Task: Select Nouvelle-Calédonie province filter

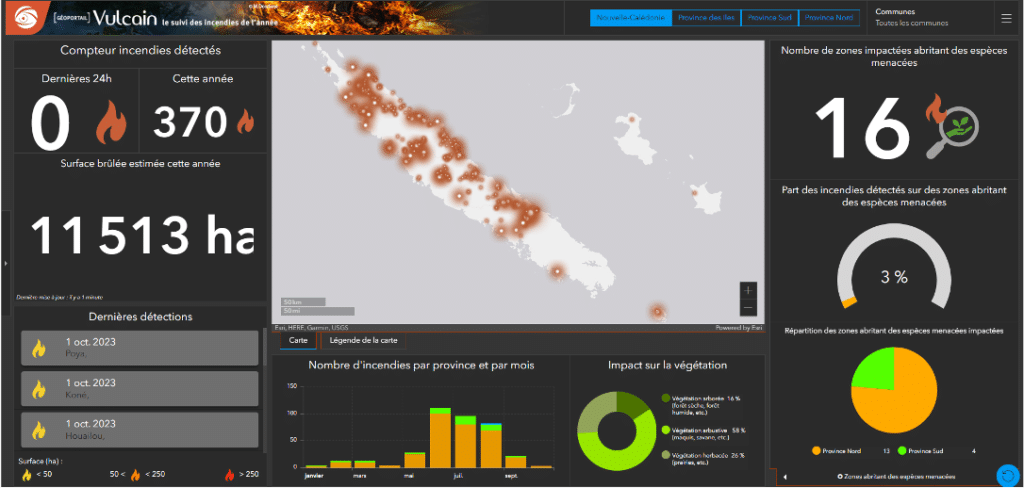Action: [631, 18]
